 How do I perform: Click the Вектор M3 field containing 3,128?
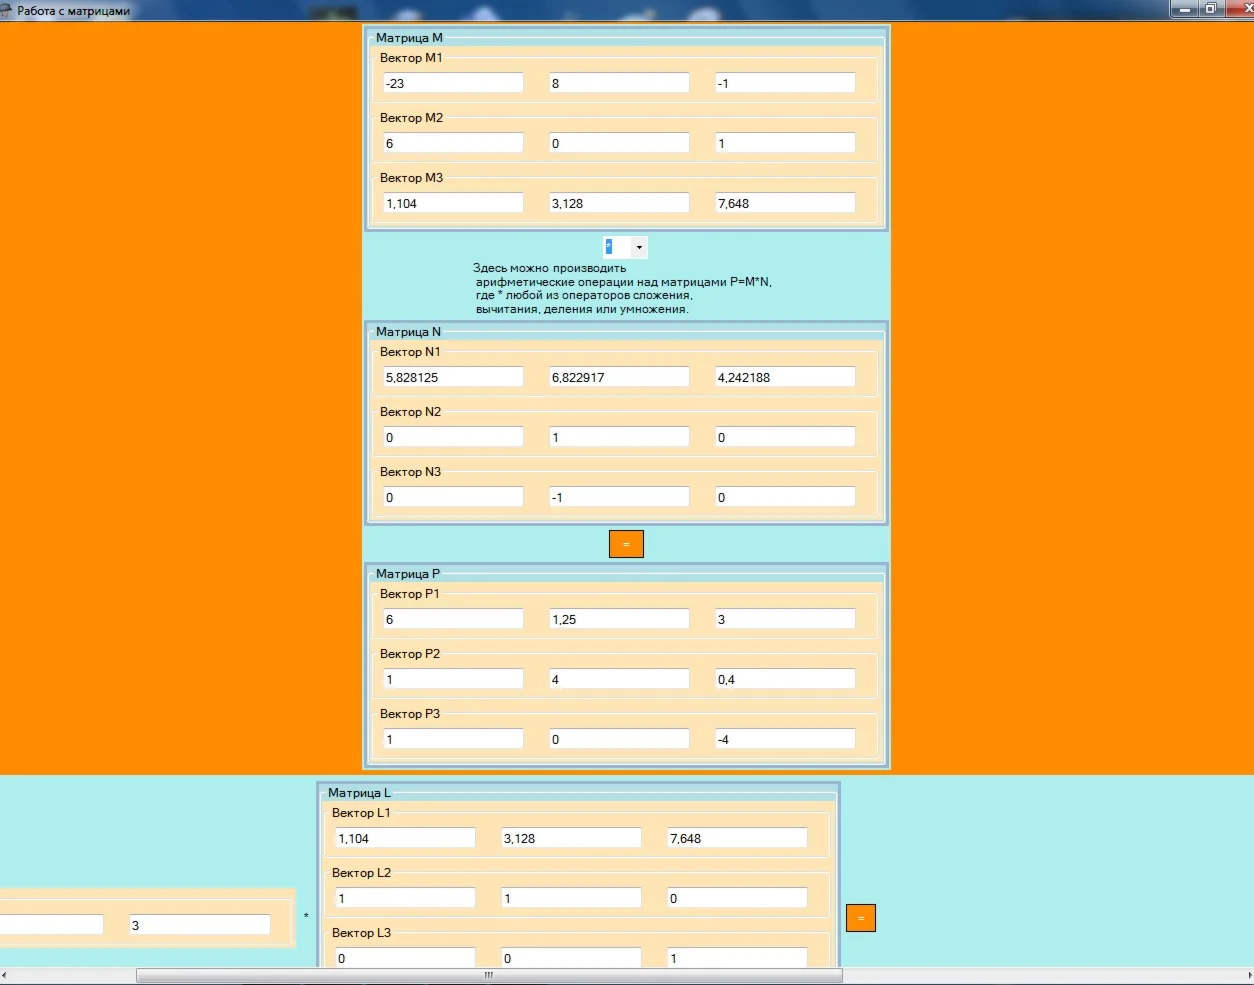click(x=619, y=203)
